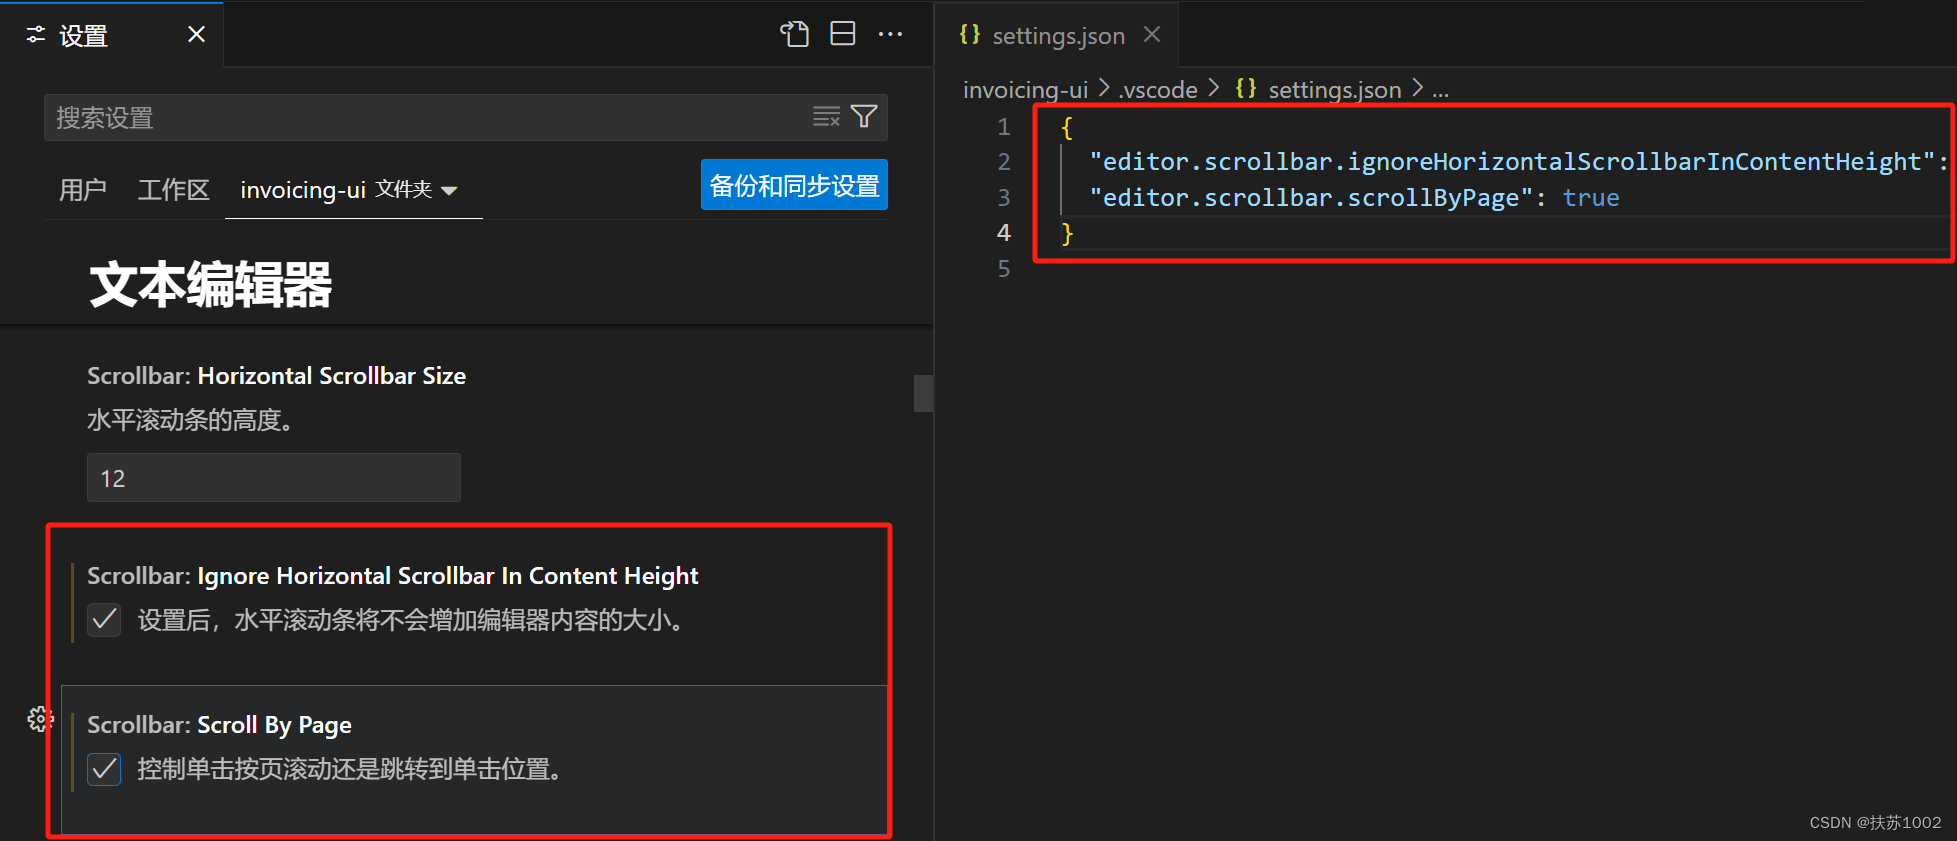Uncheck the Scroll By Page checkbox

(104, 769)
